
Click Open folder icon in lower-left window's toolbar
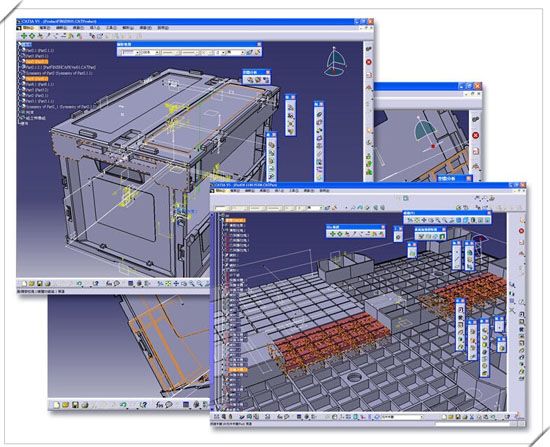click(x=65, y=405)
